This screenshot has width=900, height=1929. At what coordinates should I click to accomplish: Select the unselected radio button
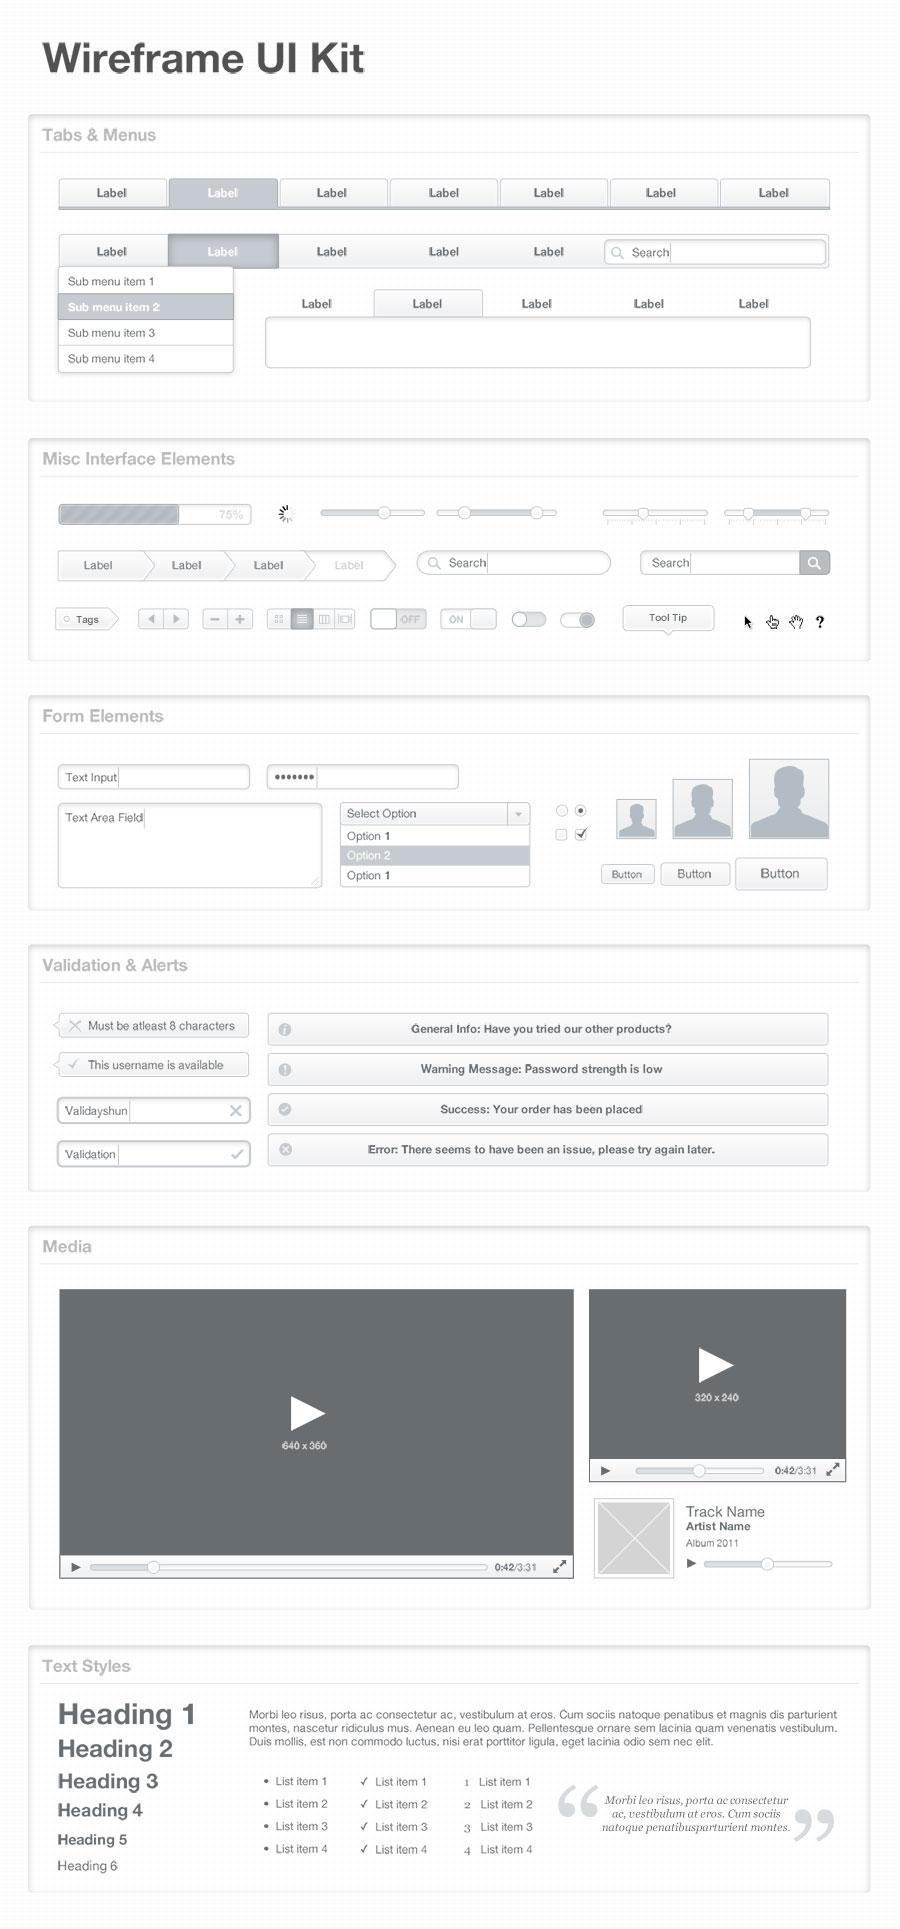562,810
